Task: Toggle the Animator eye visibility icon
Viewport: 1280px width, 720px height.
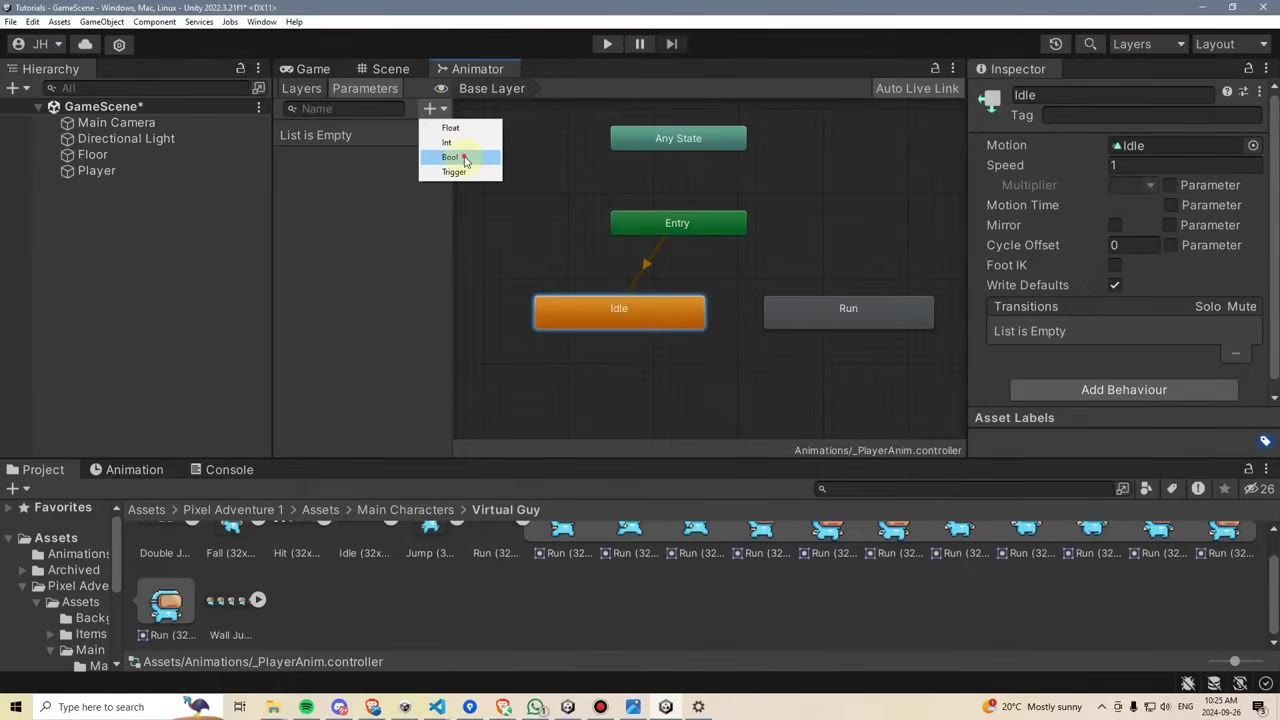Action: tap(441, 88)
